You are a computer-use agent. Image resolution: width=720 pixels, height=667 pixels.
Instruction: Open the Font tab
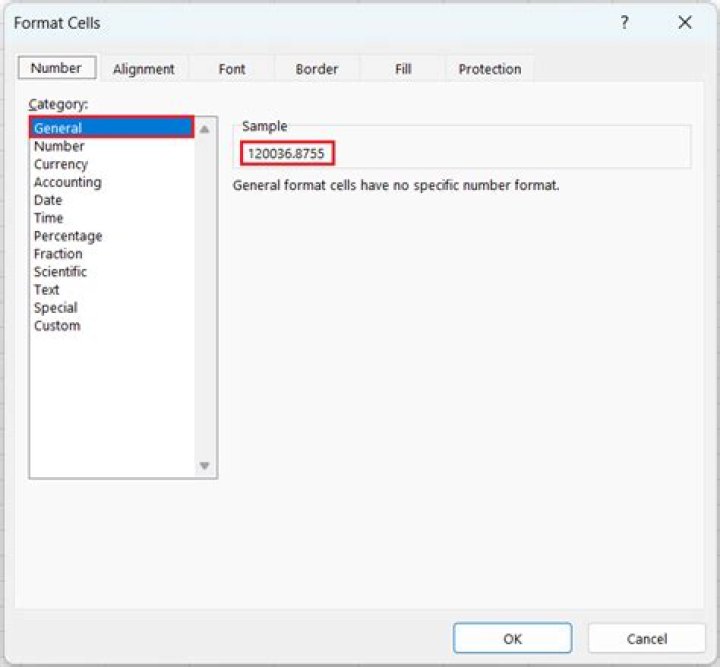coord(231,69)
